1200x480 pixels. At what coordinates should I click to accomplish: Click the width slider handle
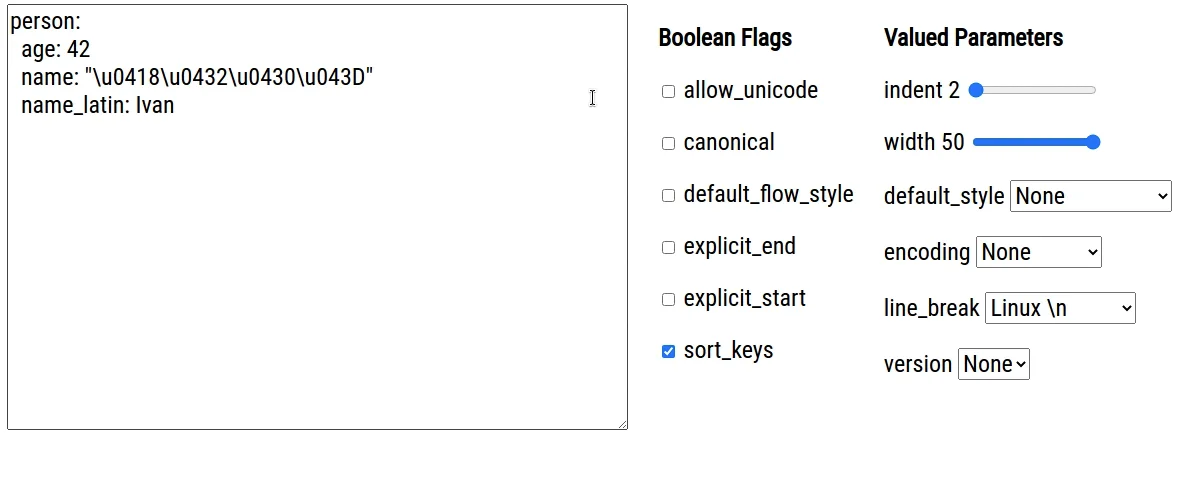point(1093,142)
